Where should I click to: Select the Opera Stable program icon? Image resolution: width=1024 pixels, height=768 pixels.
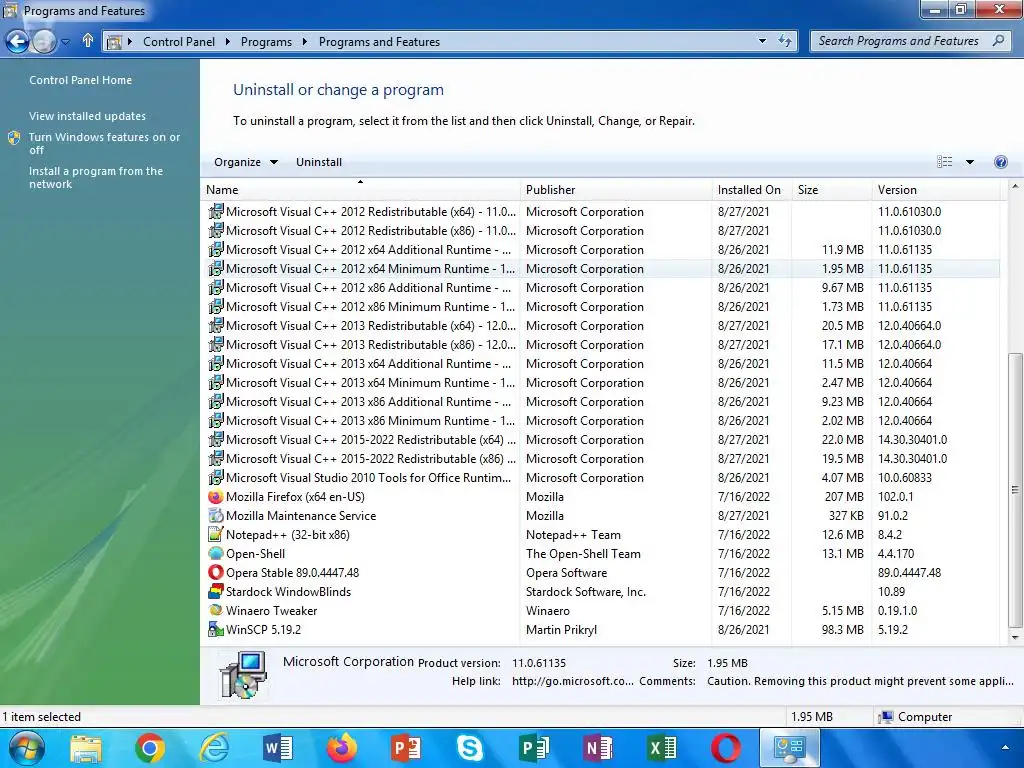pos(216,572)
